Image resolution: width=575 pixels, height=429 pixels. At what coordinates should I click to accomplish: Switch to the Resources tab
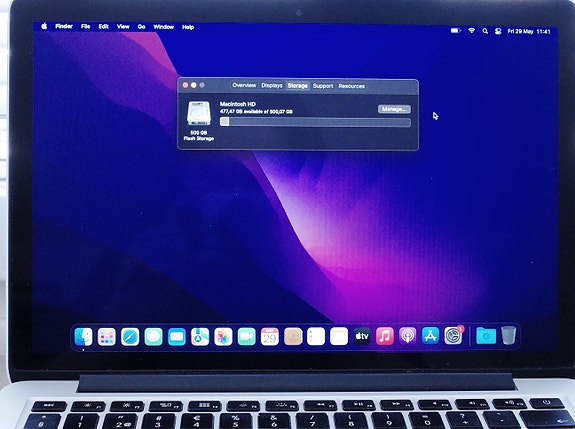[351, 86]
